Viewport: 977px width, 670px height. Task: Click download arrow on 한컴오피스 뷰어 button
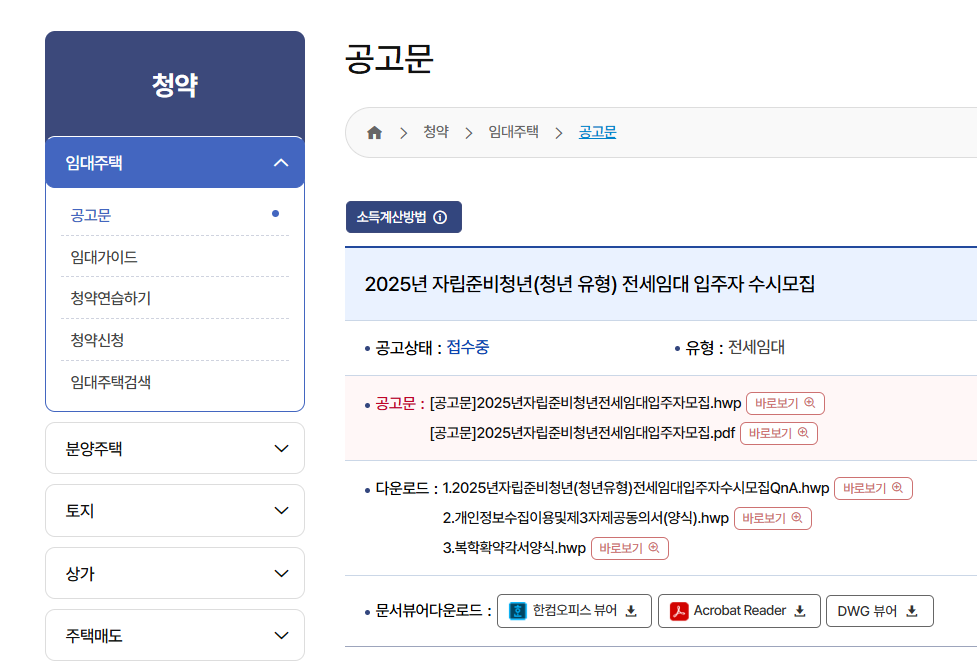[x=631, y=611]
